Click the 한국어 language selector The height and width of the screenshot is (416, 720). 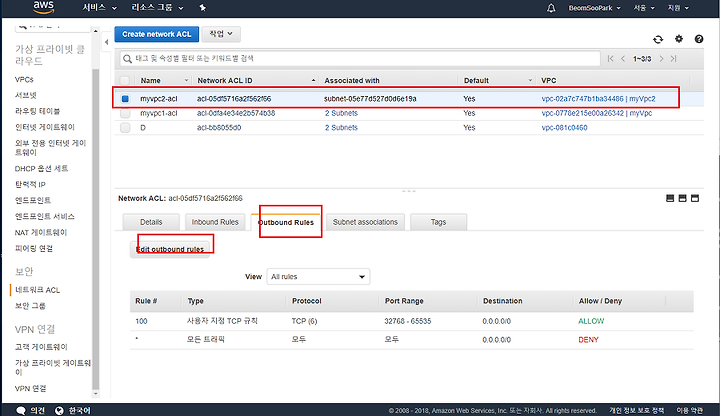pyautogui.click(x=79, y=410)
